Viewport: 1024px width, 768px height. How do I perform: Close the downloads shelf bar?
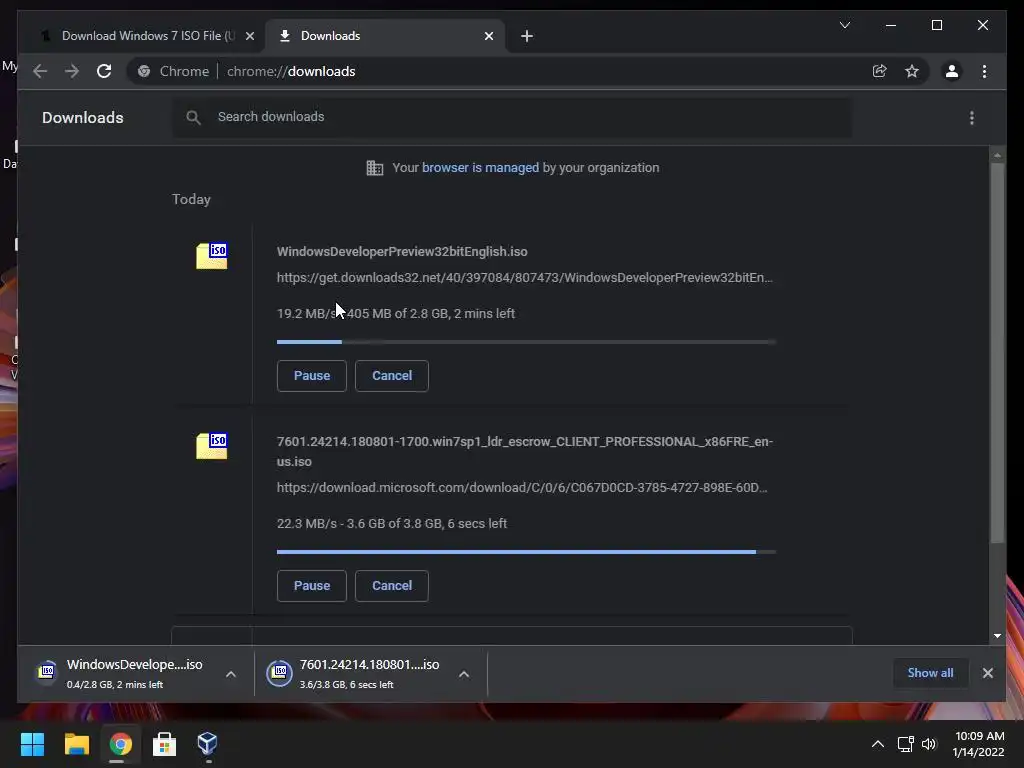(987, 673)
